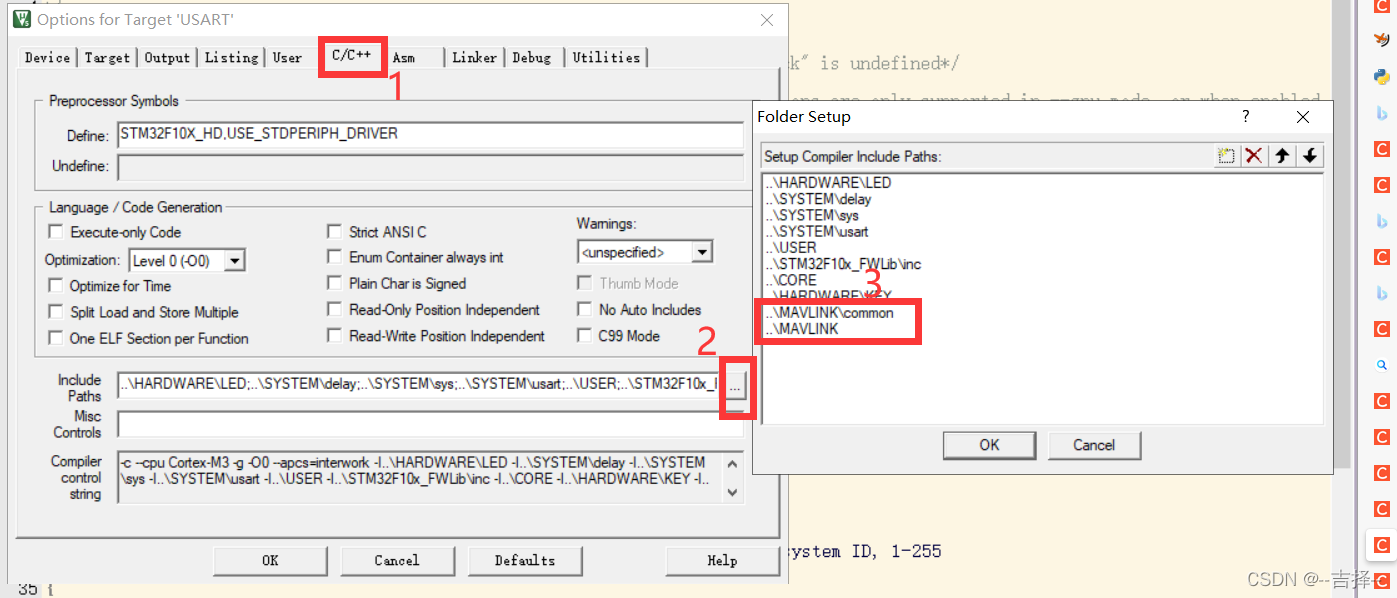The height and width of the screenshot is (598, 1397).
Task: Open the bird icon in sidebar
Action: point(1382,40)
